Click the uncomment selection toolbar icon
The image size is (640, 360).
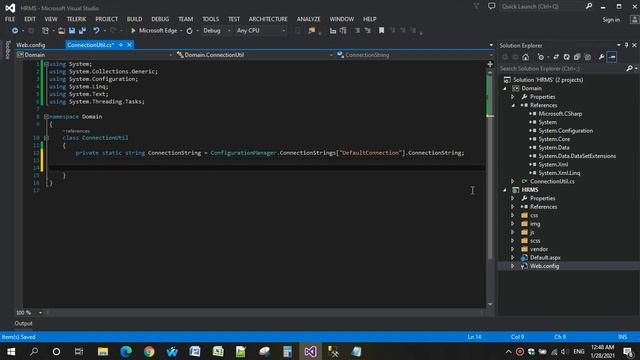tap(368, 31)
